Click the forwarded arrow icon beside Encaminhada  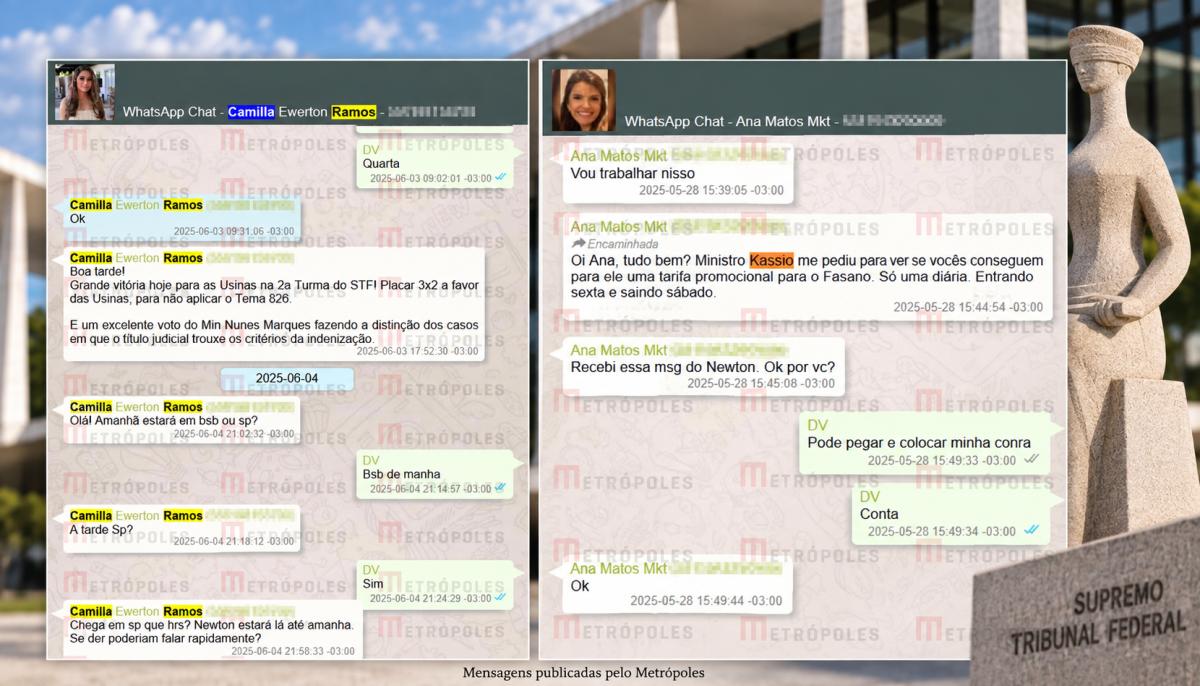578,243
